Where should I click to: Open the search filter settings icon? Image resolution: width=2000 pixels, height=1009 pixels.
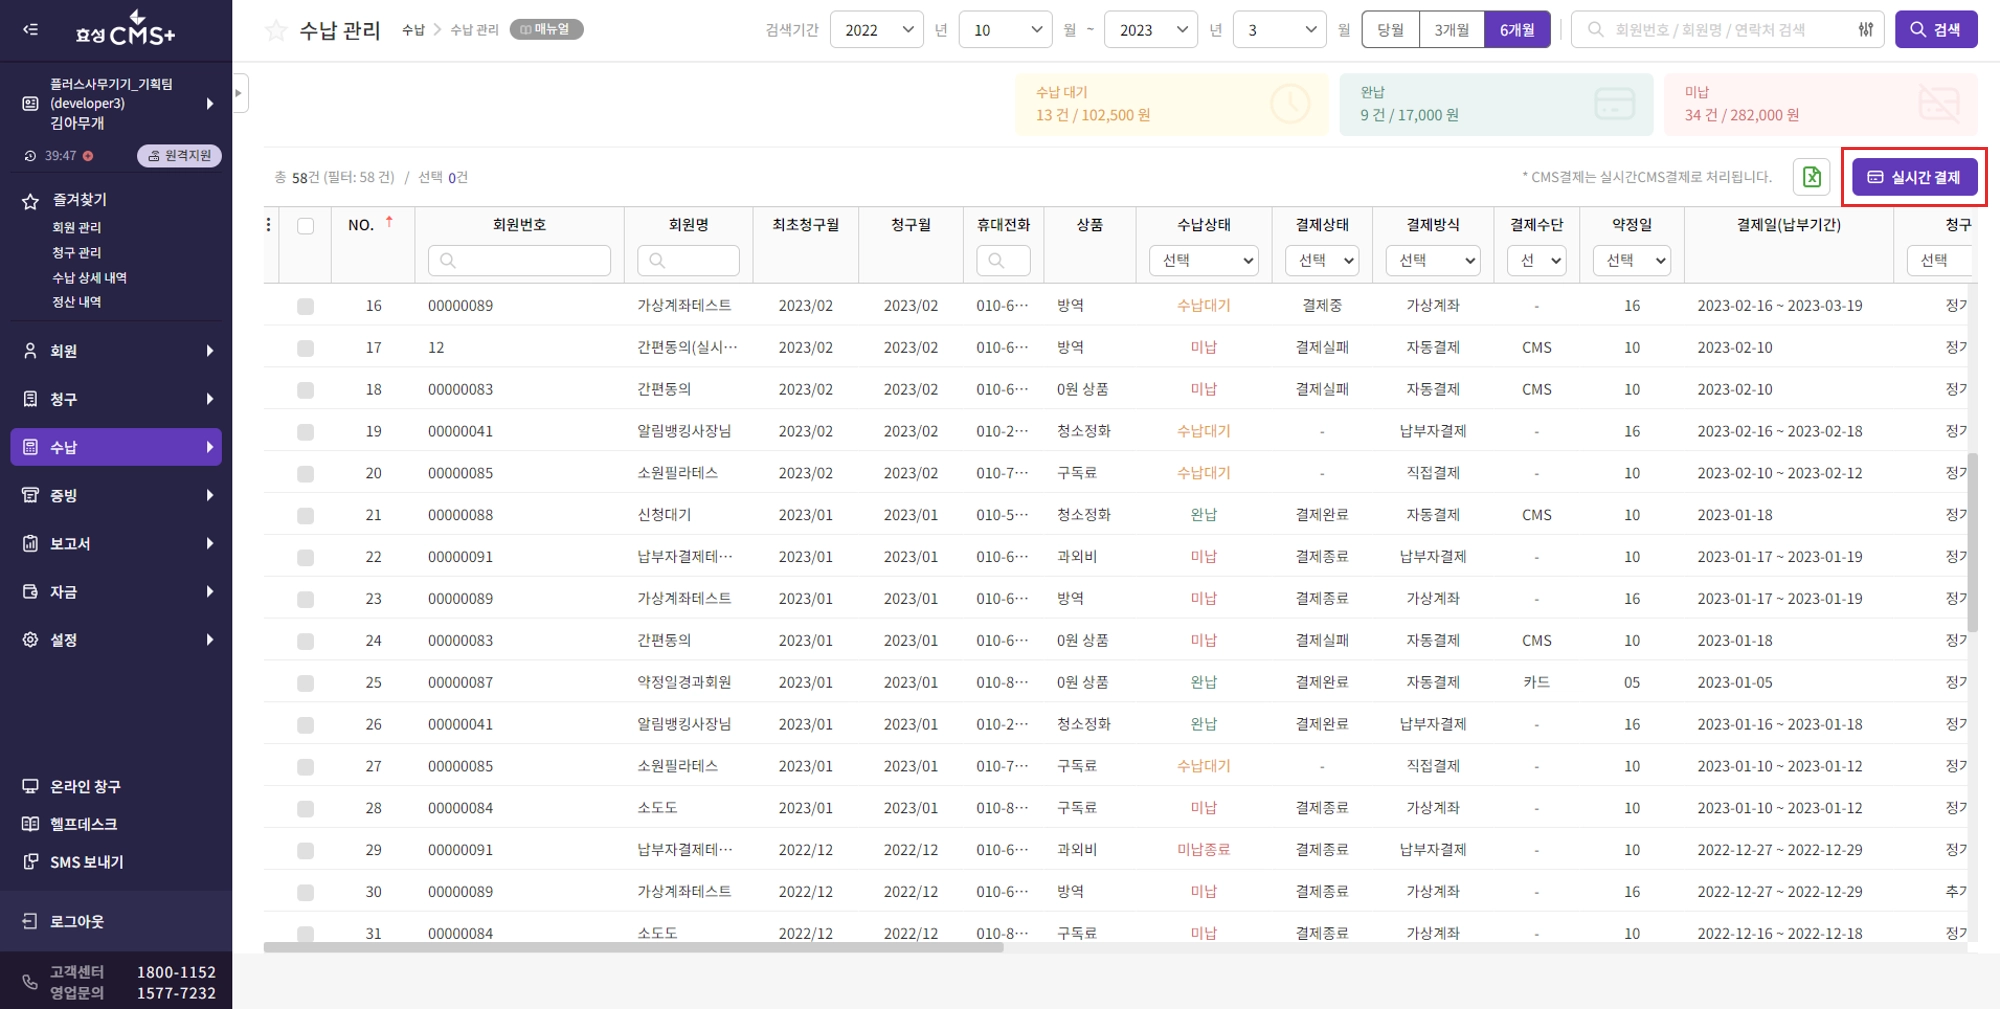[1865, 30]
